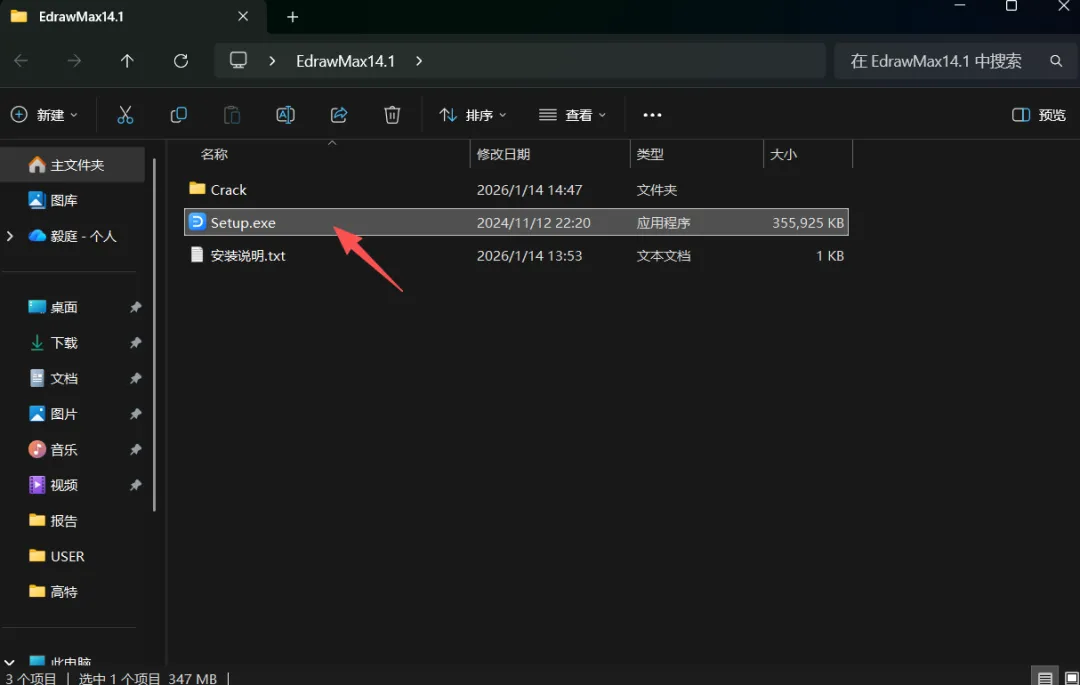
Task: Click the Setup.exe application icon
Action: 197,222
